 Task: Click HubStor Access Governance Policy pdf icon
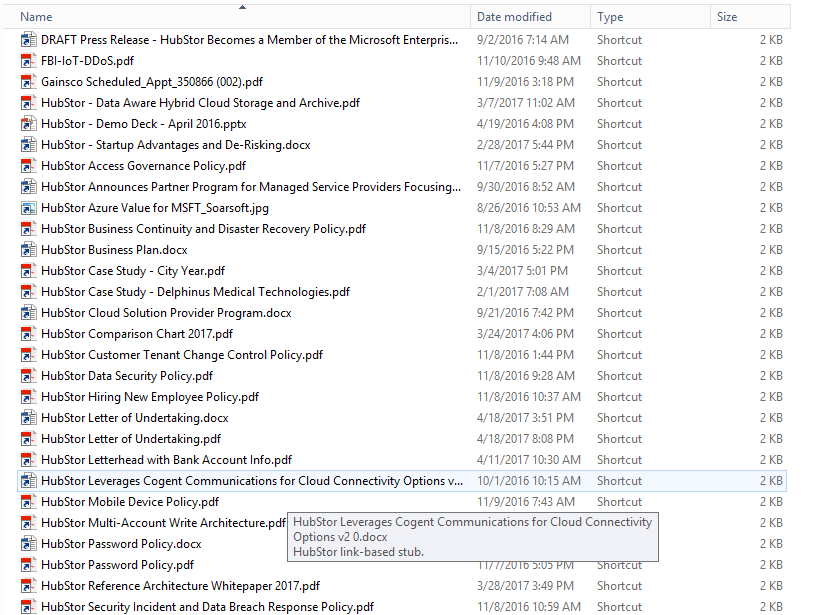(x=28, y=166)
